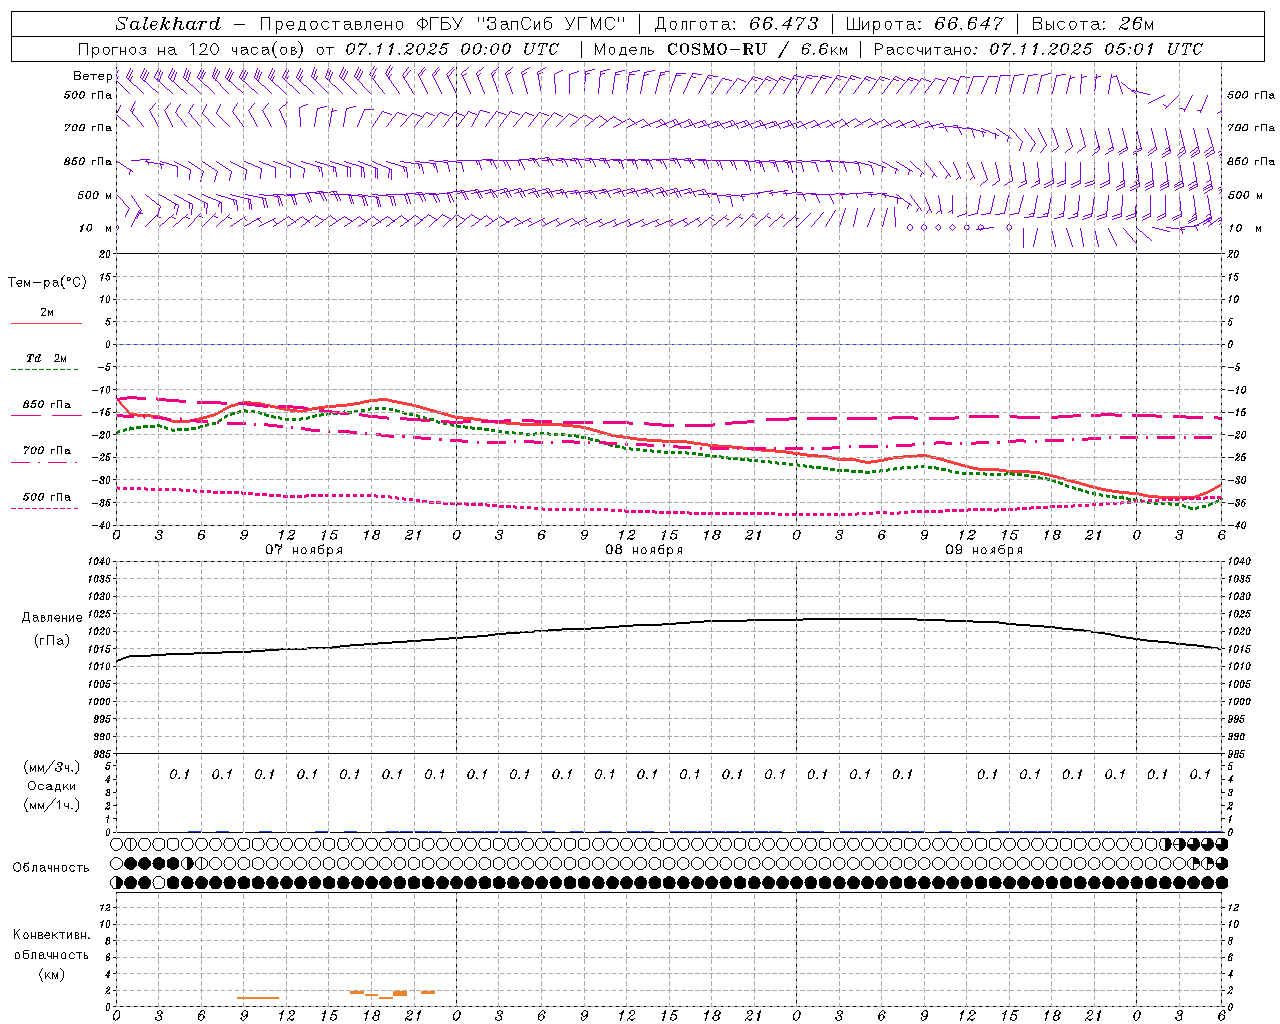The height and width of the screenshot is (1024, 1280).
Task: Click the Рассчитано: 07.11.2025 05:01 UTC timestamp
Action: coord(1038,49)
